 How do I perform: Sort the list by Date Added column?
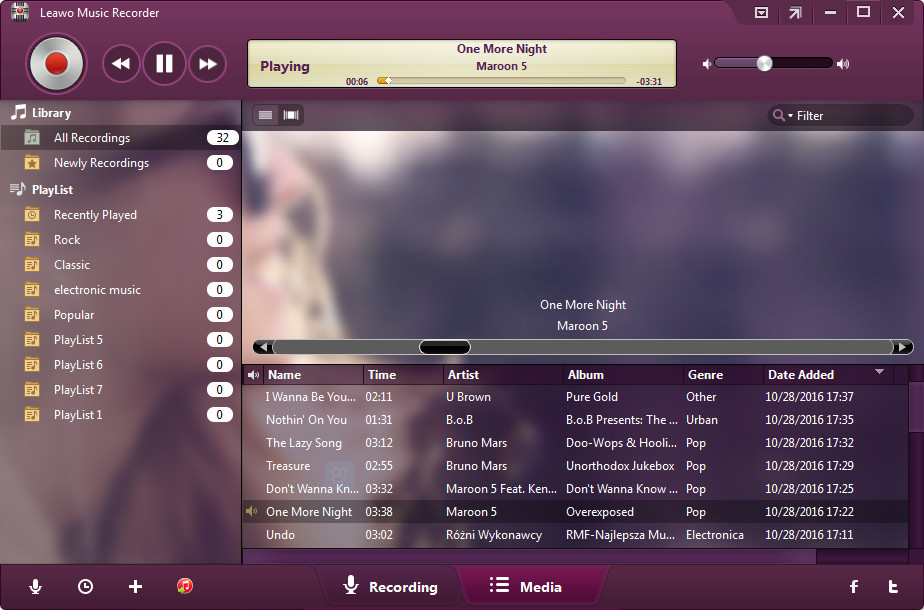coord(829,375)
